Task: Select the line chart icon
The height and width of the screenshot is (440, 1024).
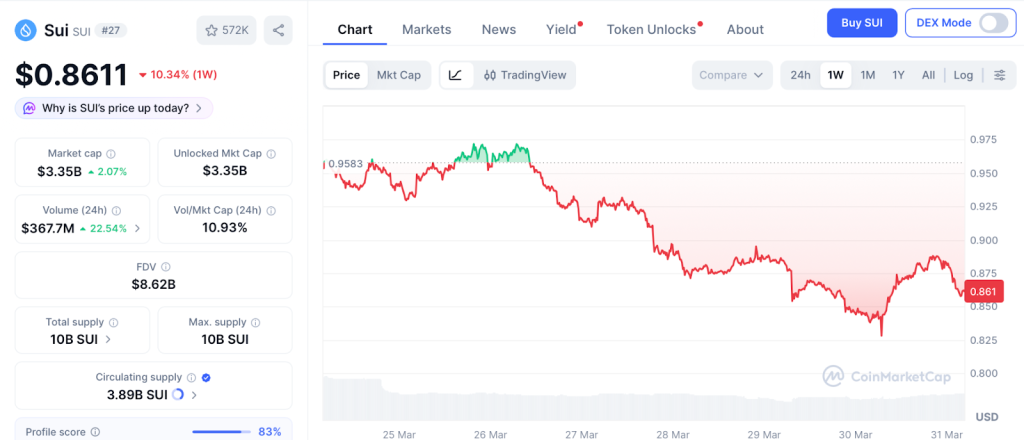Action: 455,75
